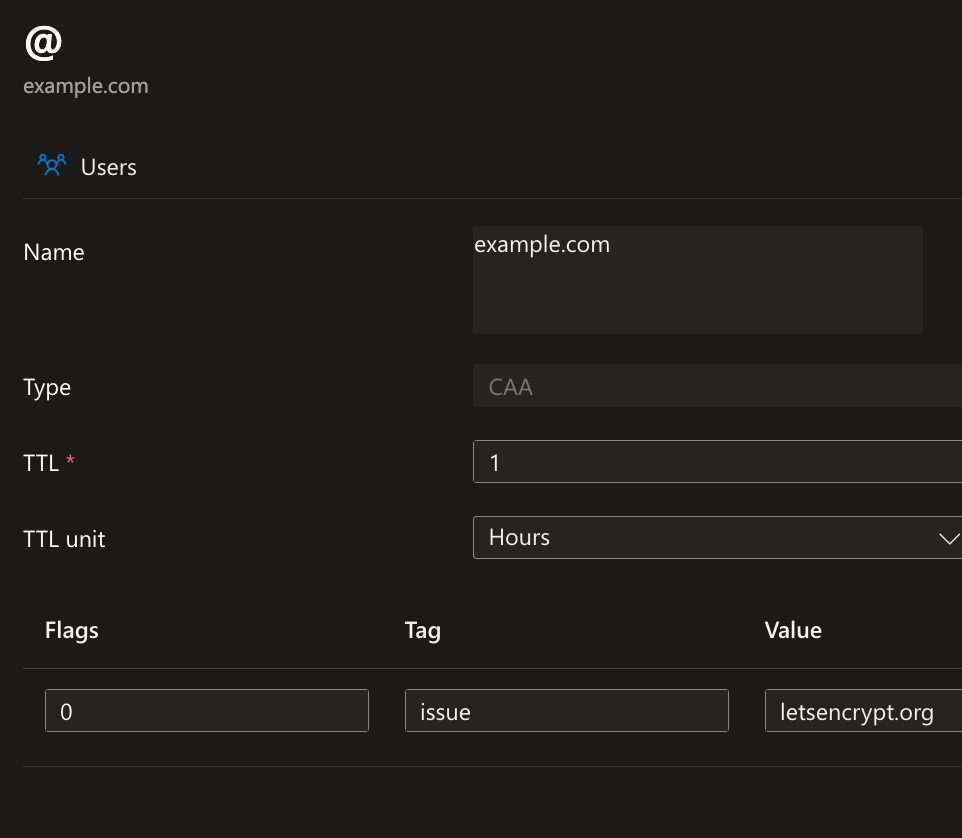Click the Value column header
Screen dimensions: 962x838
coord(793,630)
